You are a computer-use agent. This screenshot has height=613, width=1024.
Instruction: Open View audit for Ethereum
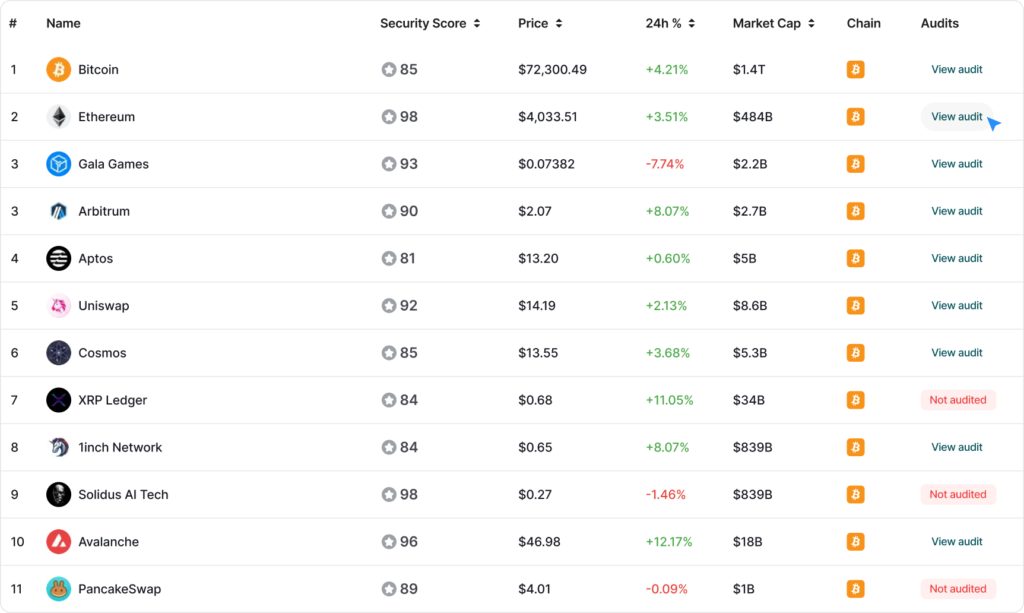pyautogui.click(x=957, y=117)
